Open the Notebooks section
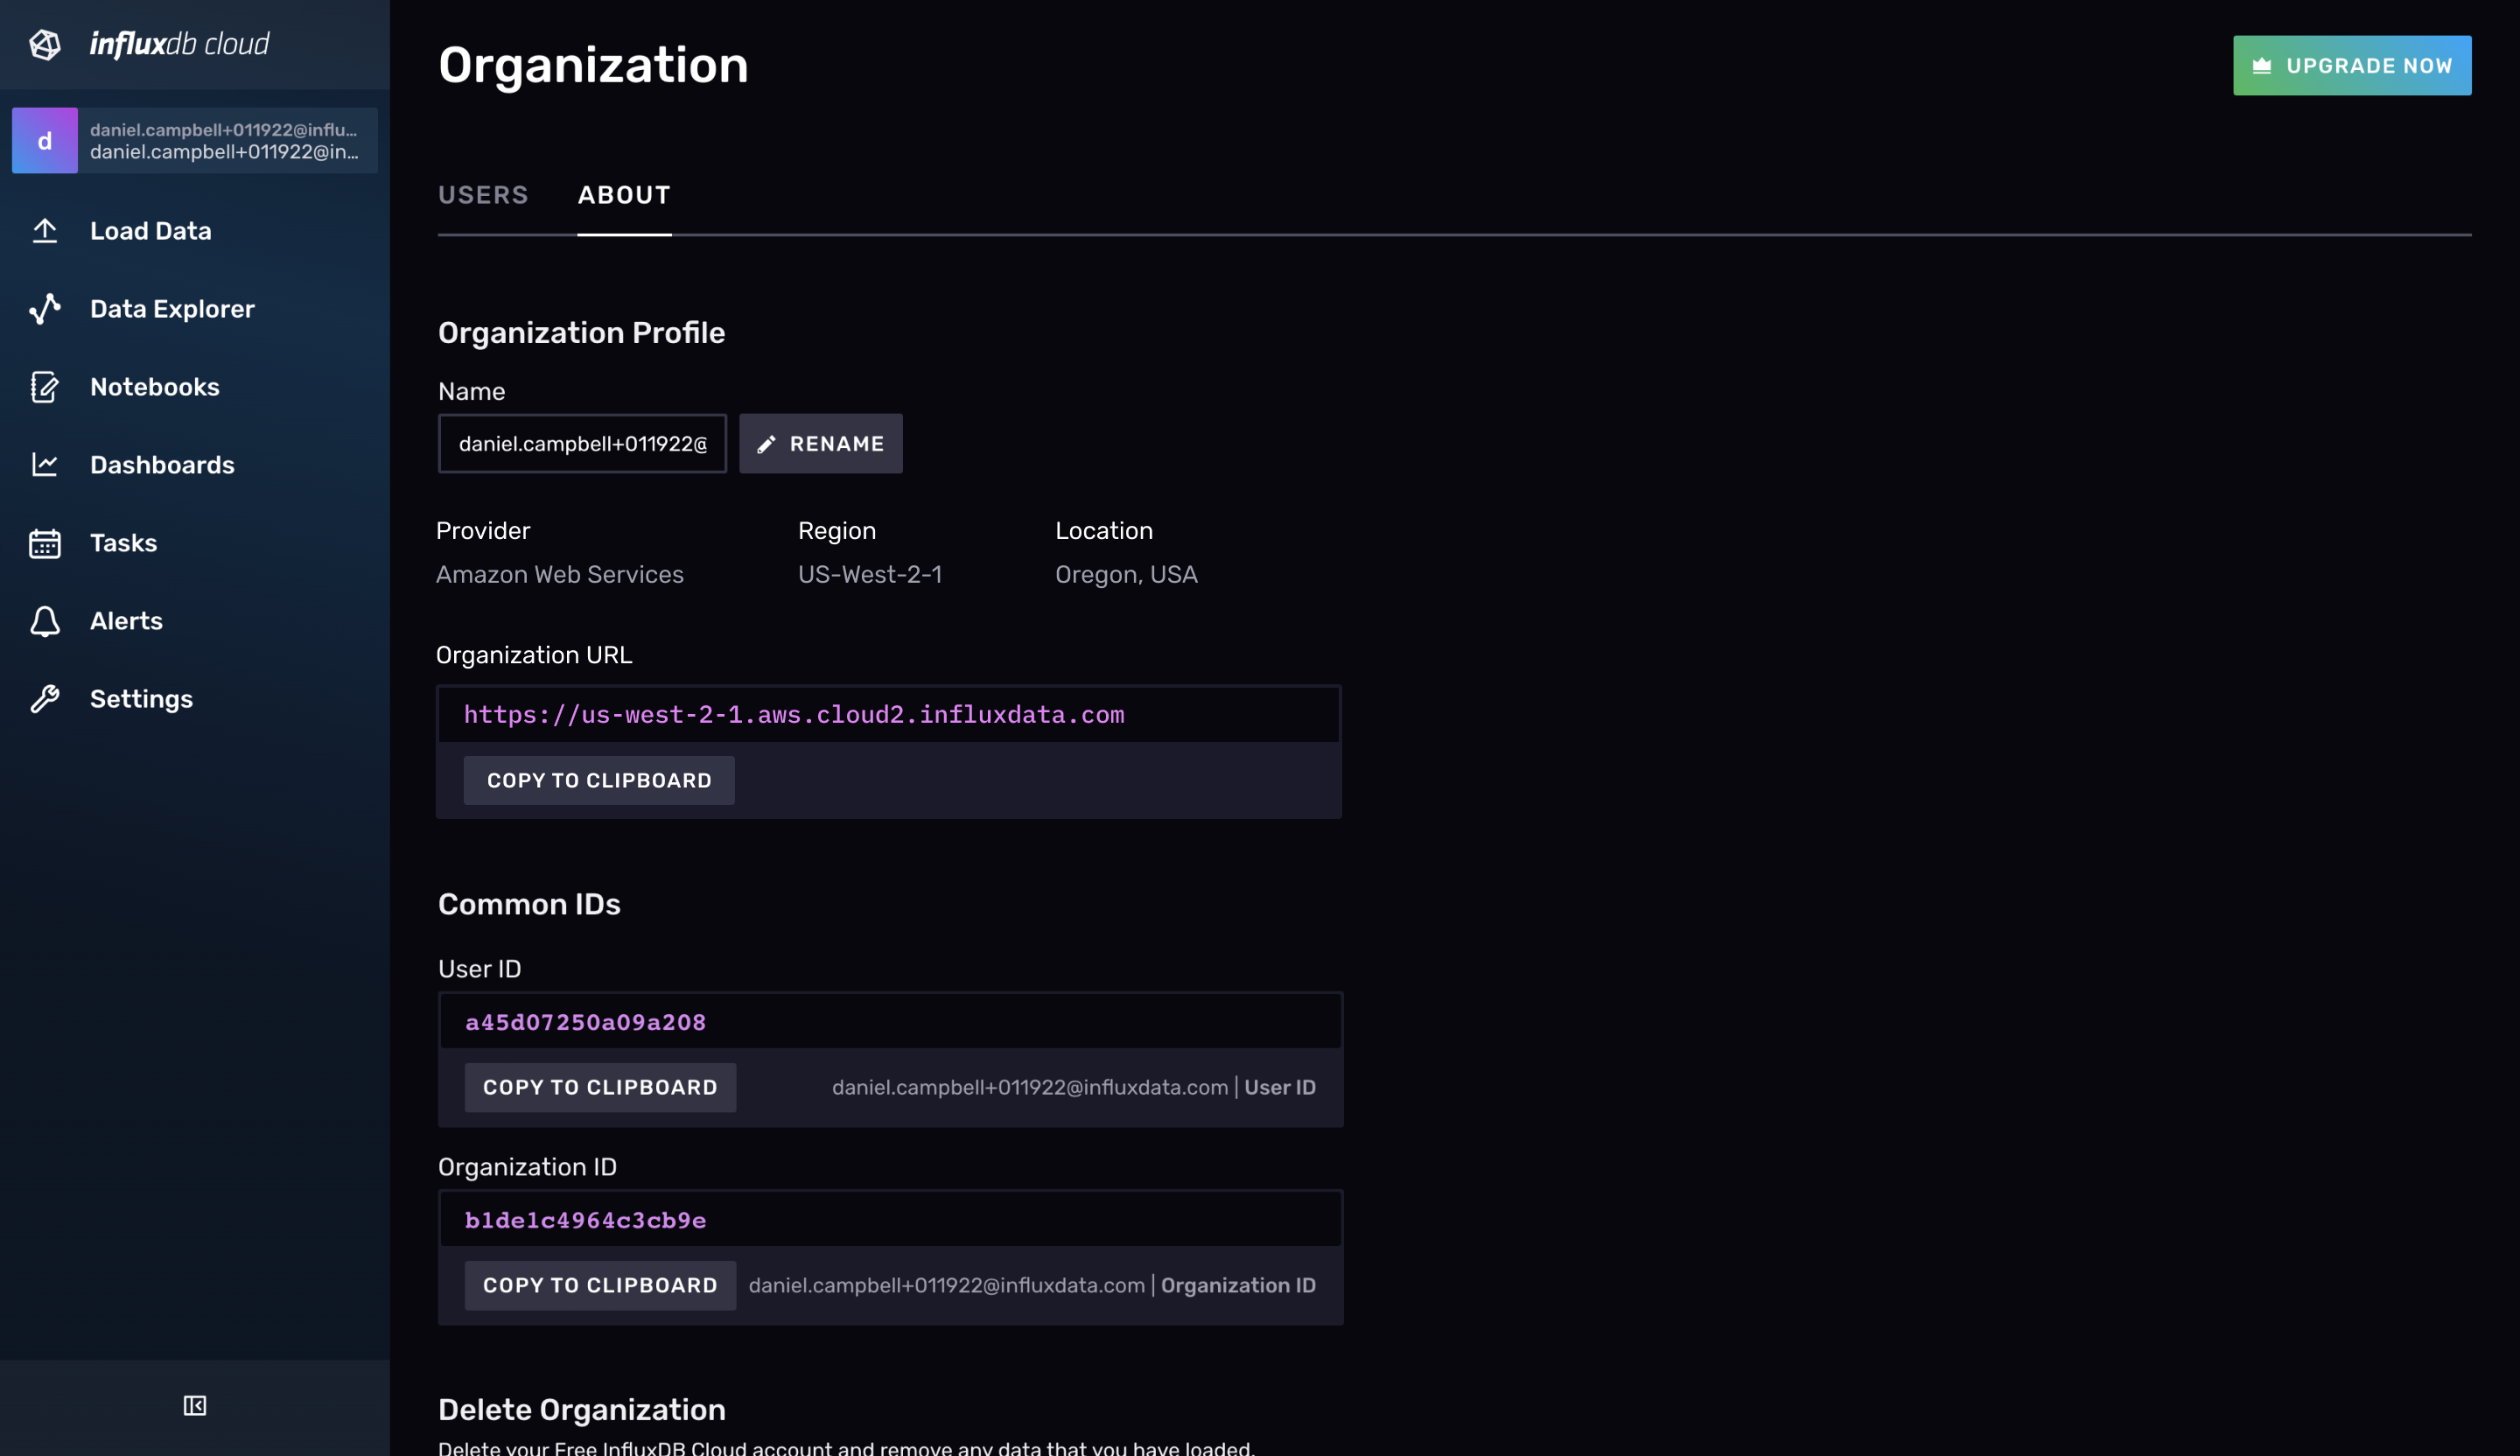Viewport: 2520px width, 1456px height. (155, 387)
